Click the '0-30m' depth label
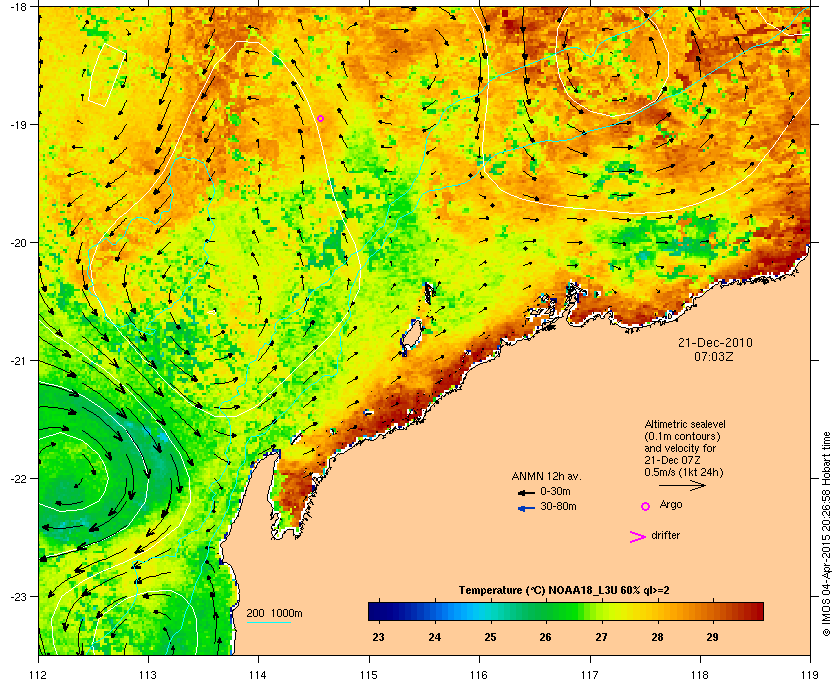The height and width of the screenshot is (680, 840). pyautogui.click(x=556, y=491)
